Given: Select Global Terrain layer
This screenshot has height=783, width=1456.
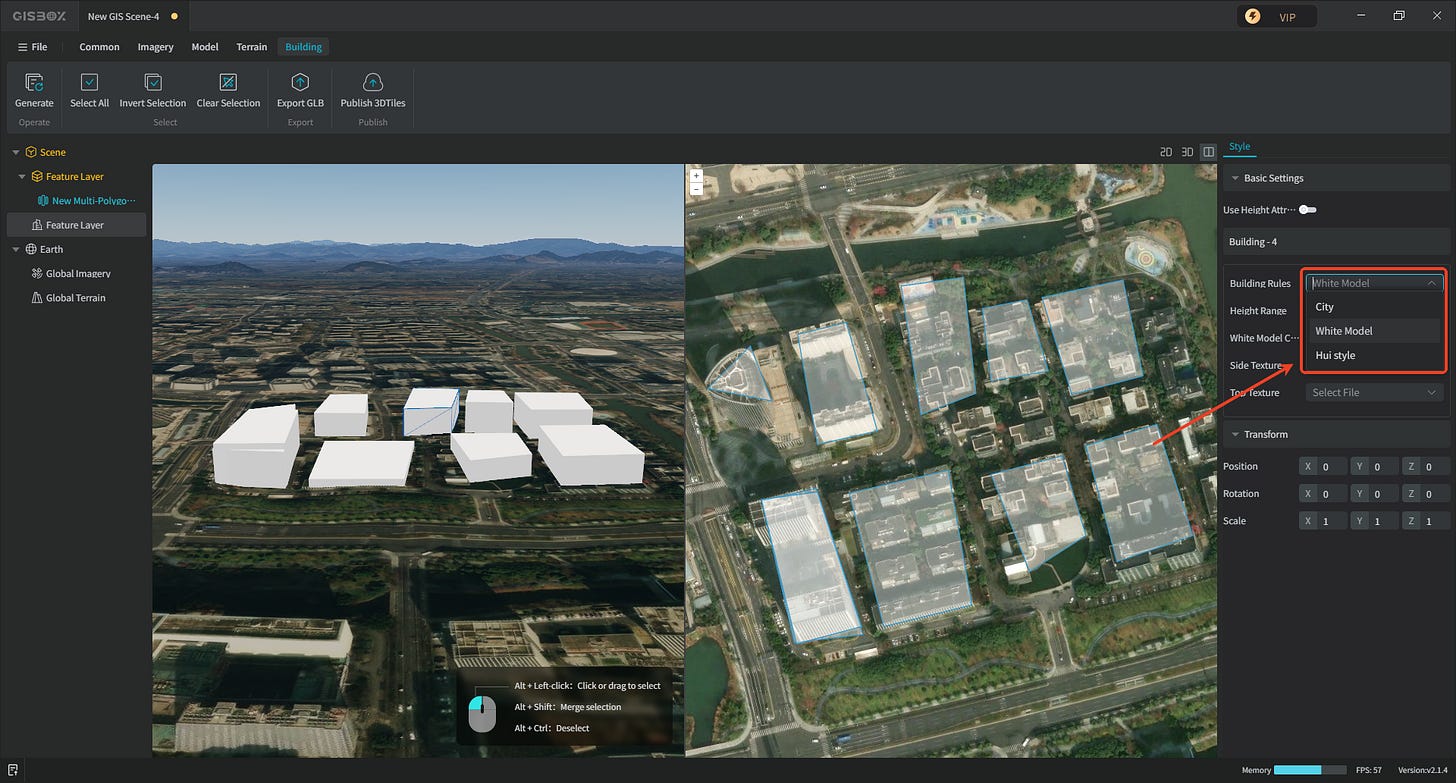Looking at the screenshot, I should tap(76, 298).
